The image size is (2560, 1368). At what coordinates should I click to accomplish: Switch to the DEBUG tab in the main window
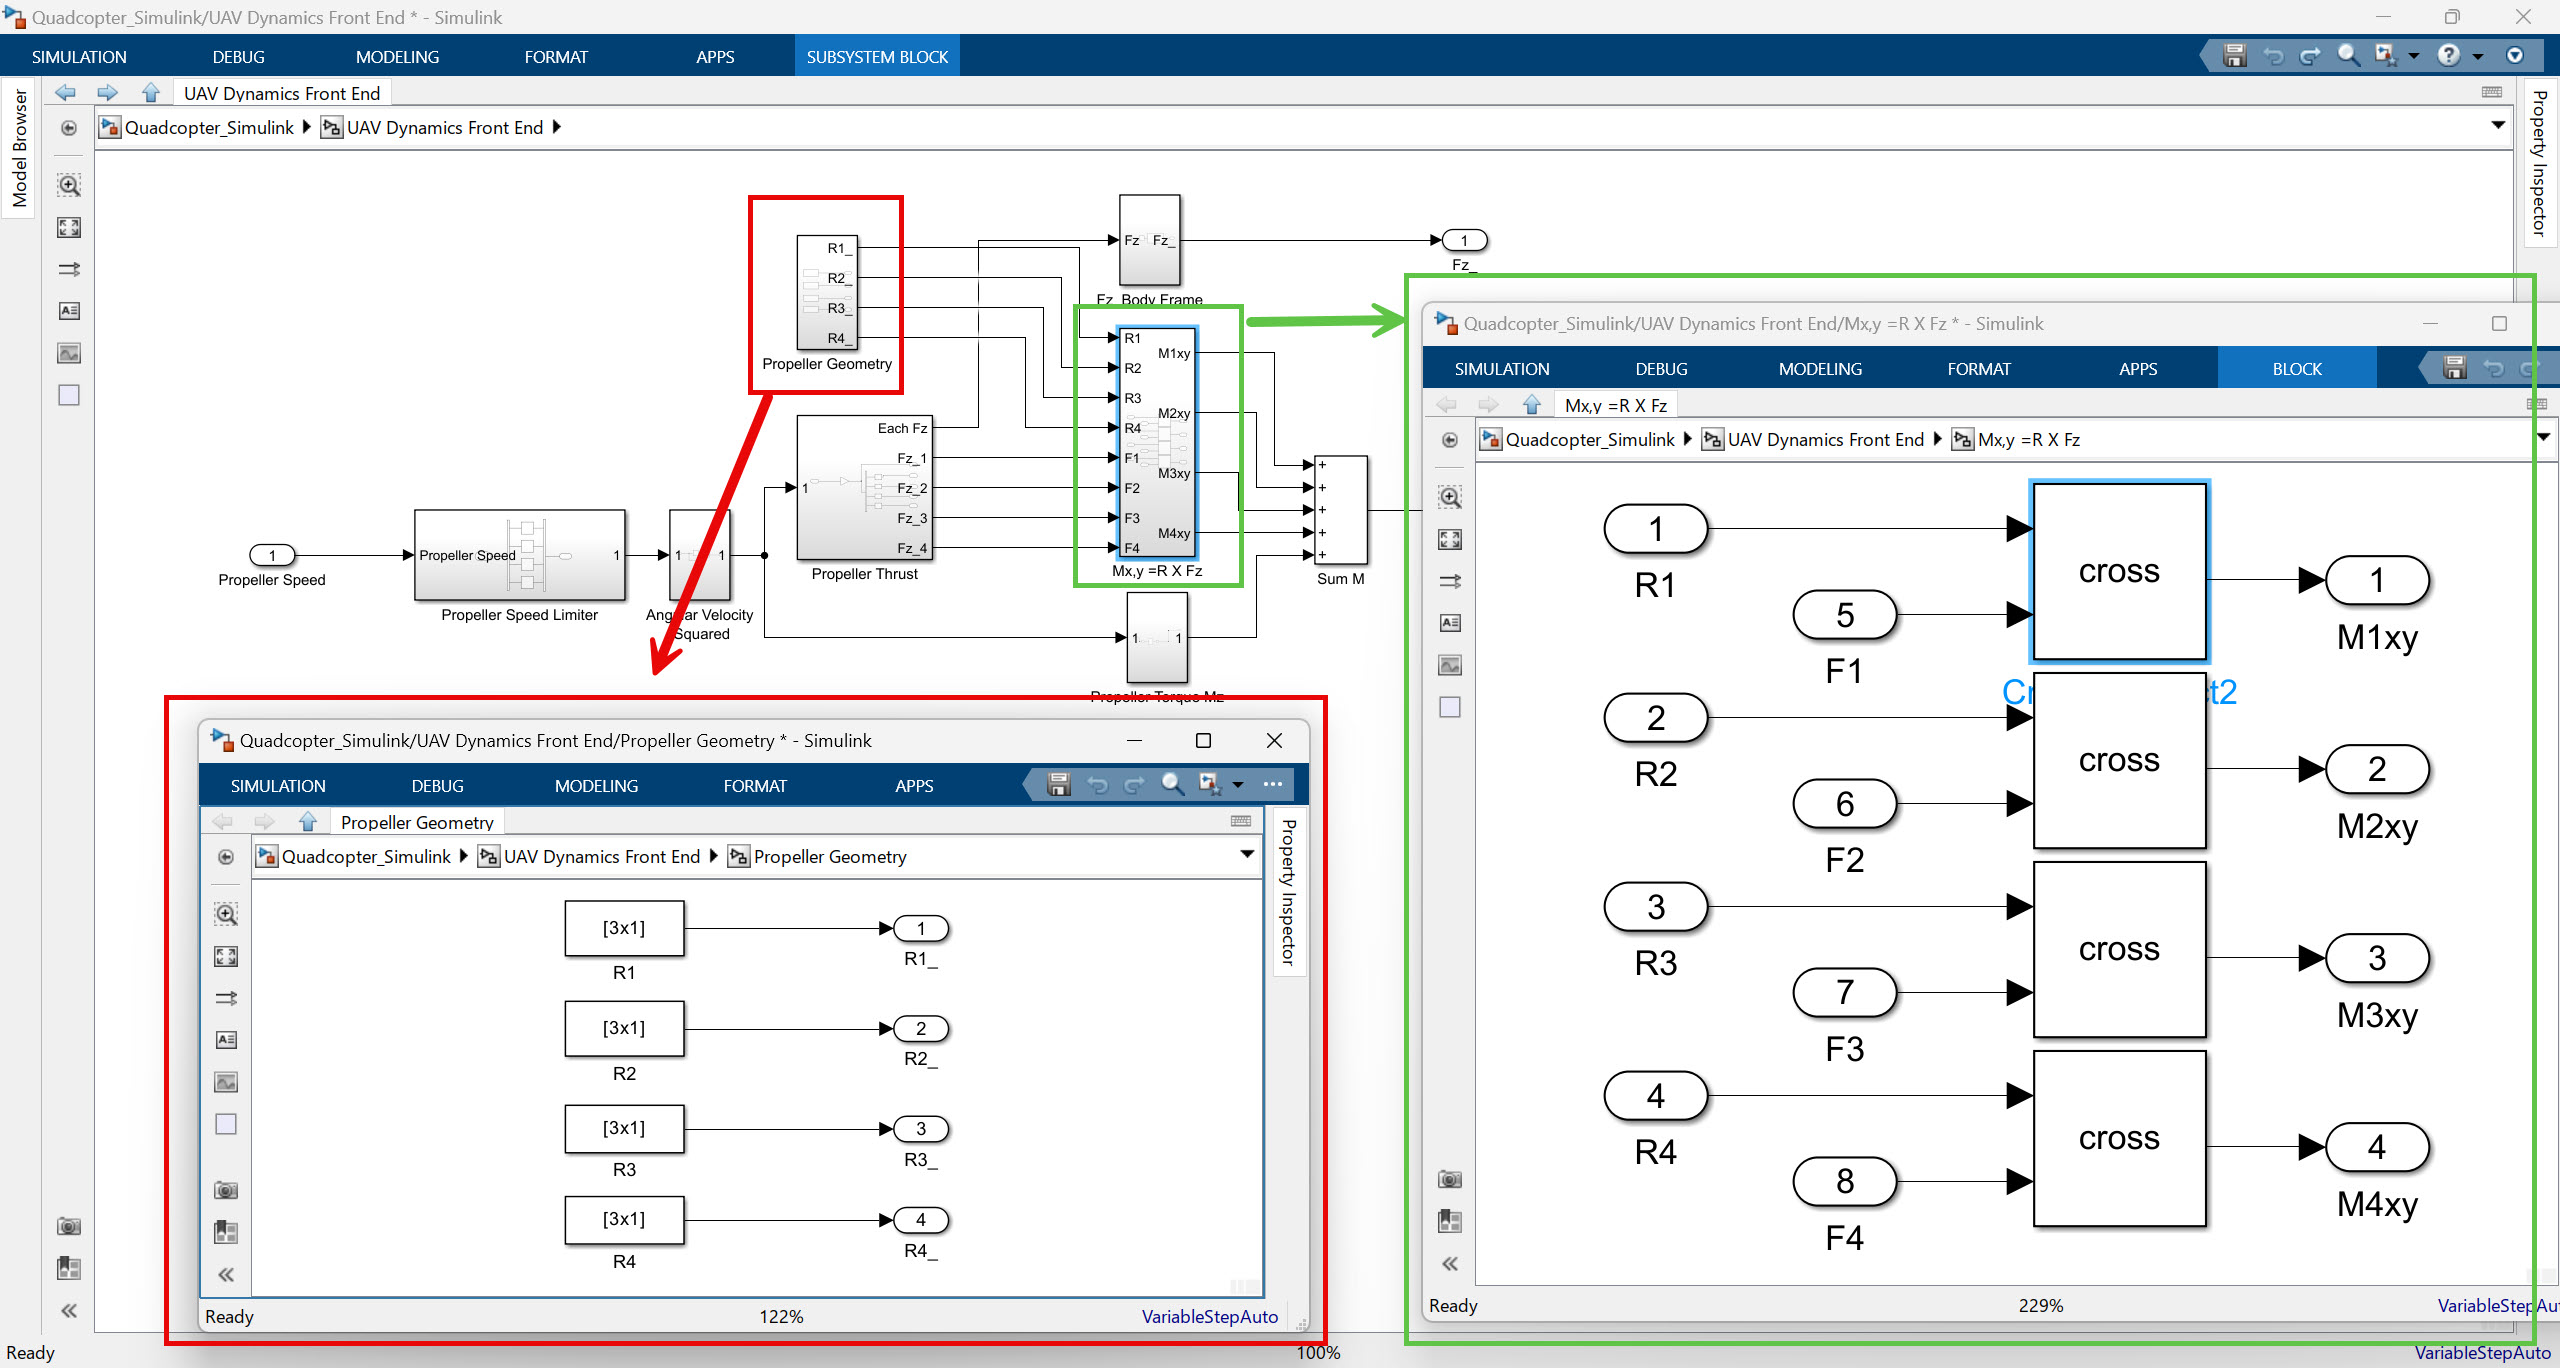(238, 57)
